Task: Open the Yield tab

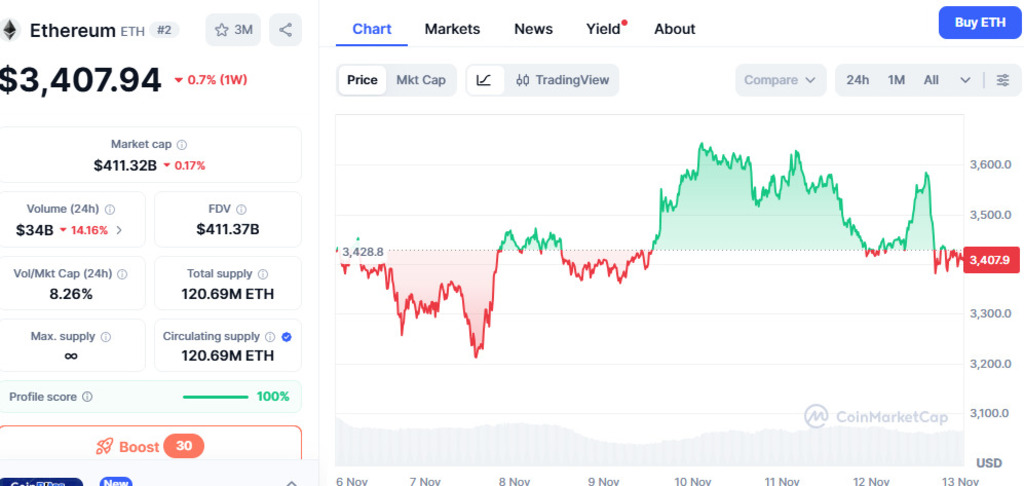Action: [x=603, y=29]
